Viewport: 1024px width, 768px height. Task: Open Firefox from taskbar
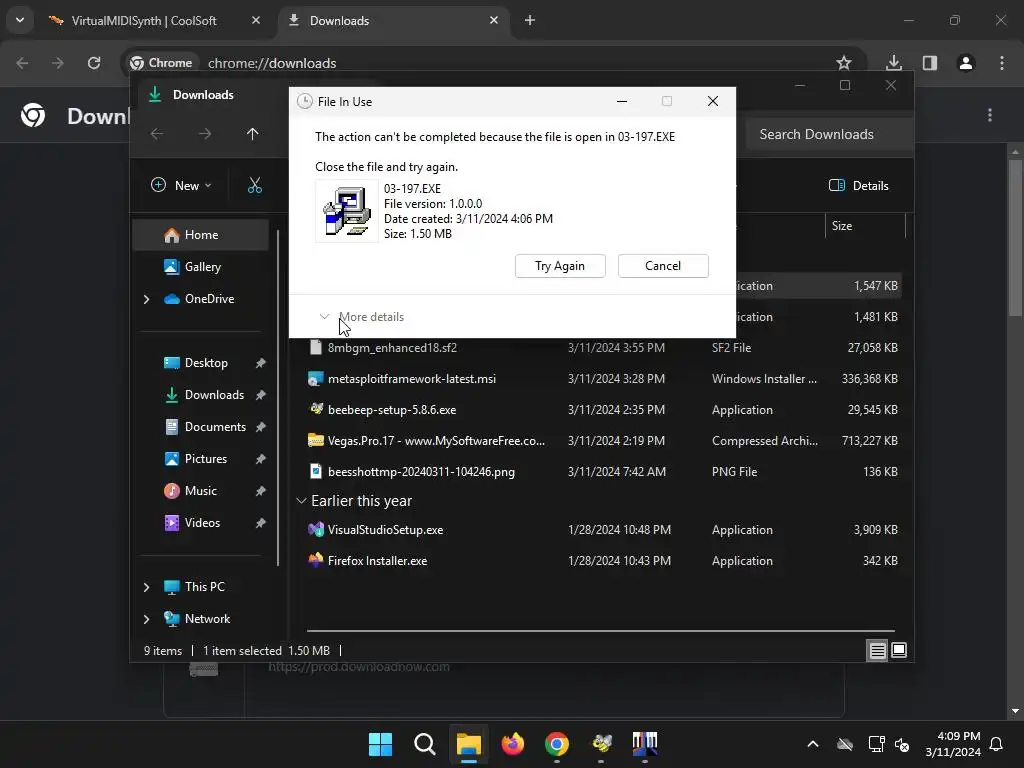(x=513, y=744)
